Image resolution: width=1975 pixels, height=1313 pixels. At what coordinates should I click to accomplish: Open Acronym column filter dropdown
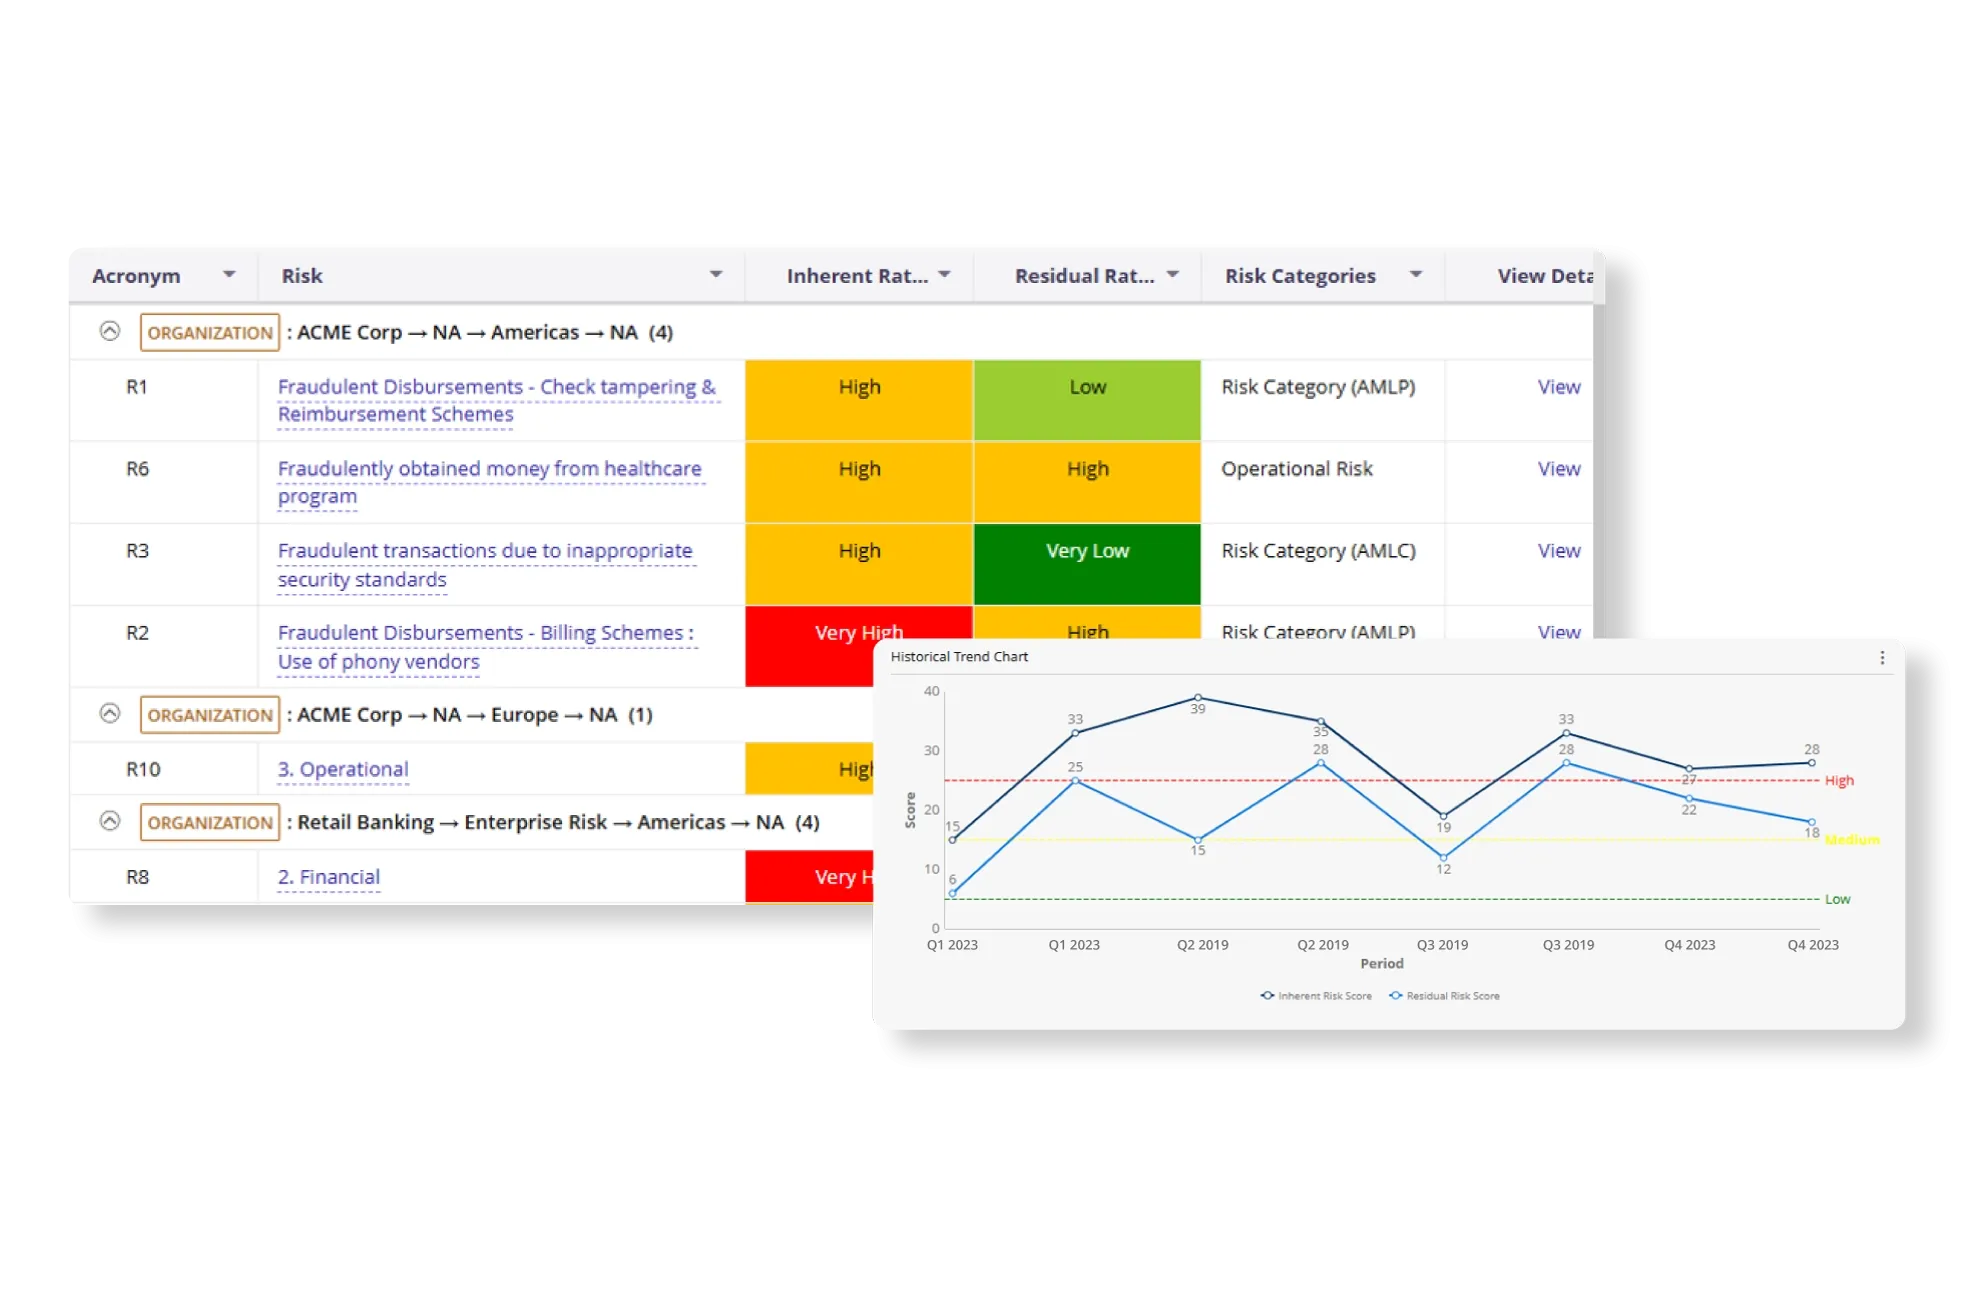point(229,275)
